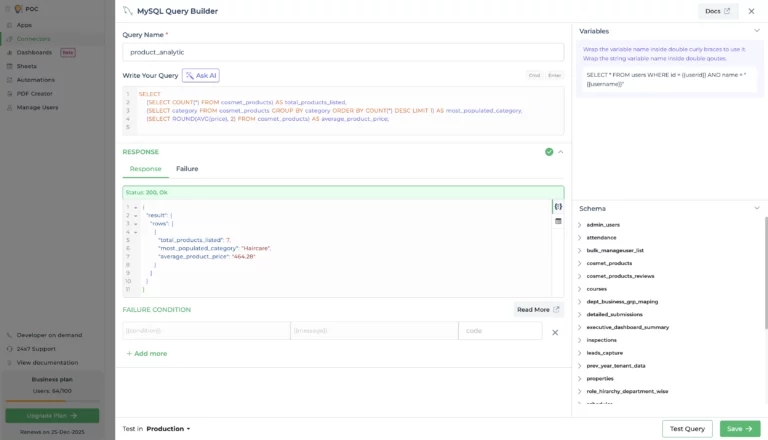The image size is (768, 440).
Task: Open the Test in Production dropdown
Action: (167, 428)
